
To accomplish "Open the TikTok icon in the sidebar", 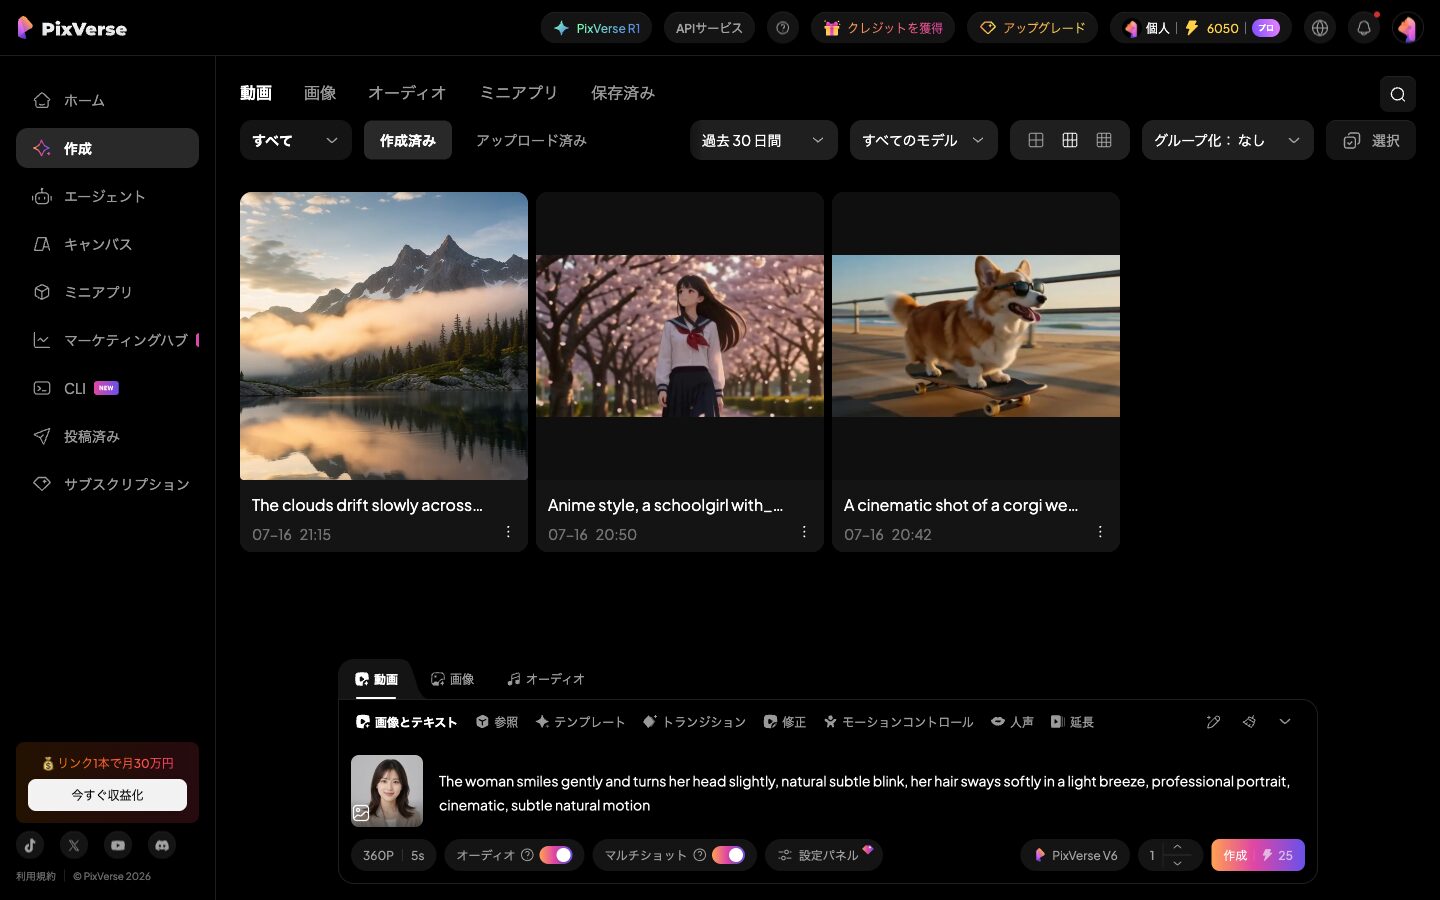I will point(30,845).
